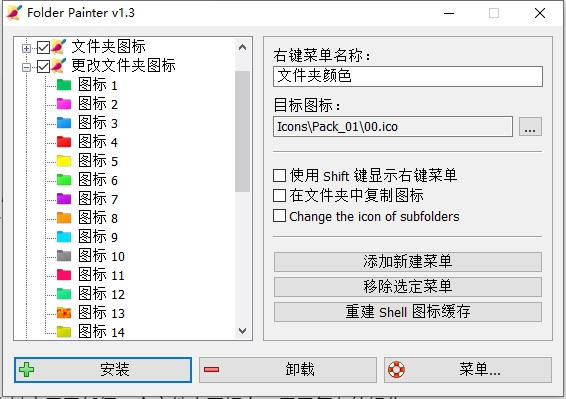Select the 文件夹图标 tree label
The image size is (566, 399).
(108, 47)
